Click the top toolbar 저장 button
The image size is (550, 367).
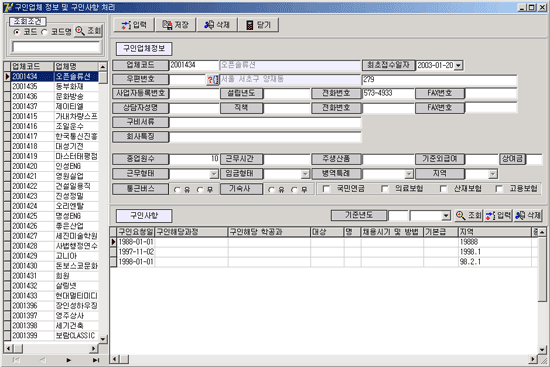point(175,25)
